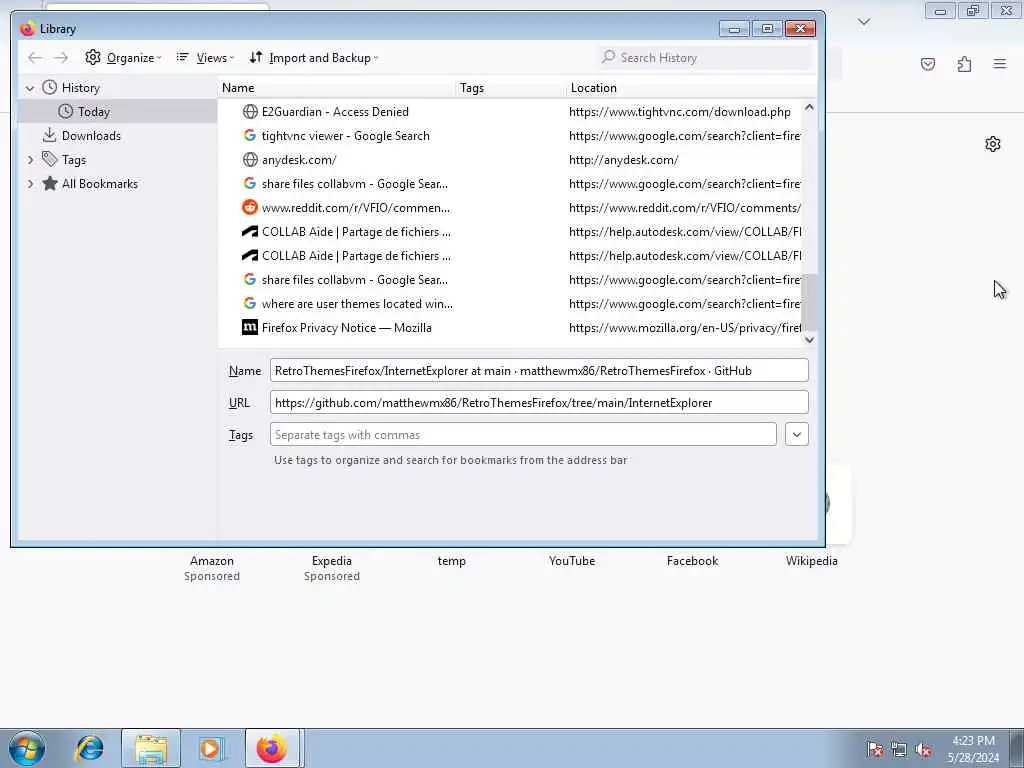Image resolution: width=1024 pixels, height=768 pixels.
Task: Click the Name text field
Action: pos(539,370)
